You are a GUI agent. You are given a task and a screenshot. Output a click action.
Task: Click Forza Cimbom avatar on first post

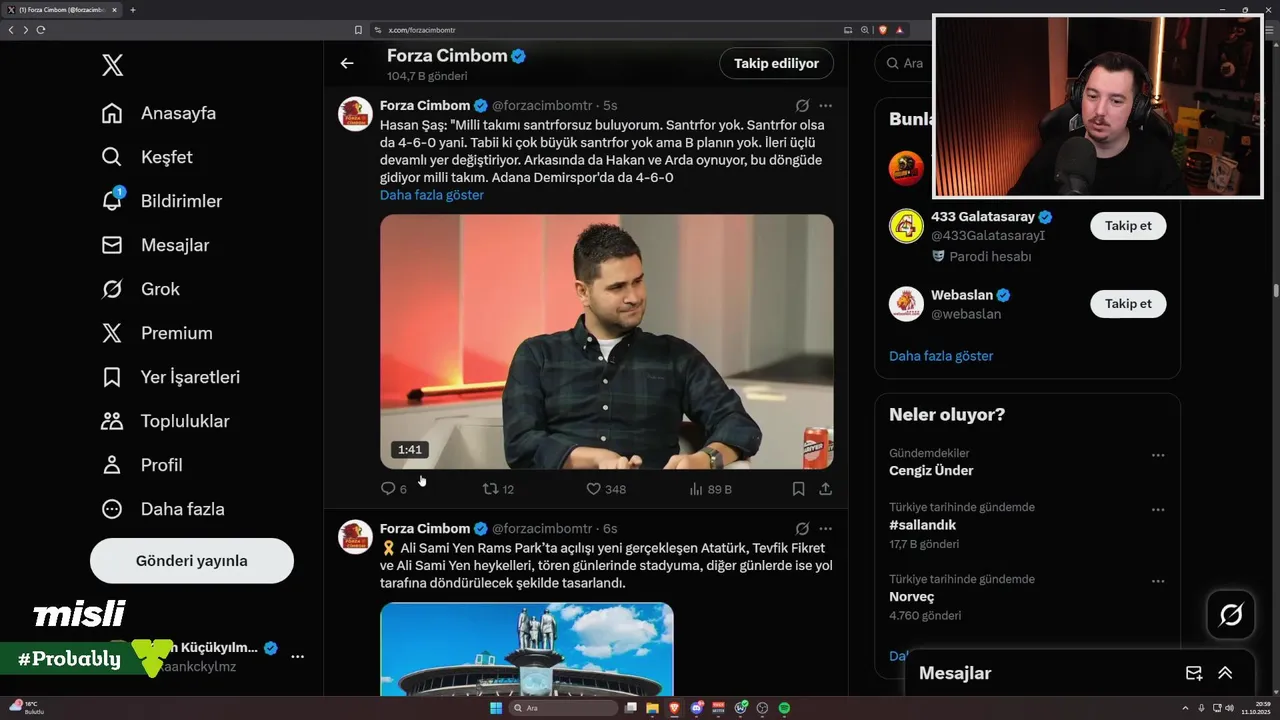356,113
